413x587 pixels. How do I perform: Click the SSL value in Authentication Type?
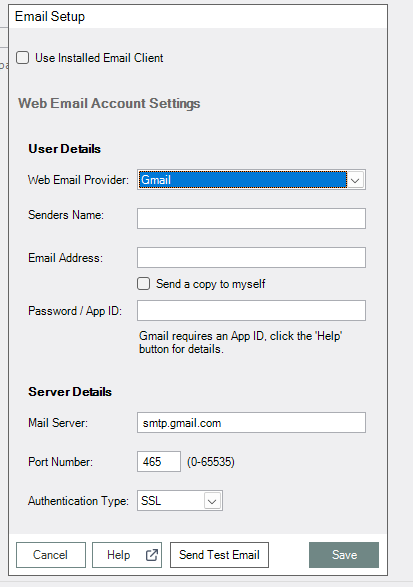[151, 501]
